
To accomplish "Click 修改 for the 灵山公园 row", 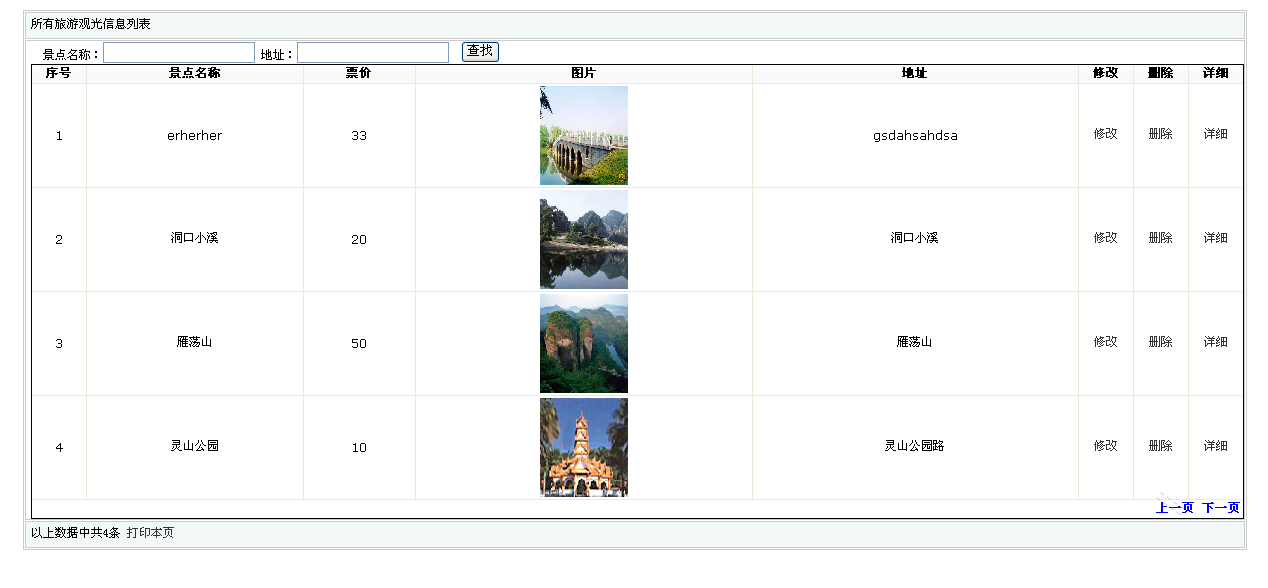I will [x=1105, y=446].
